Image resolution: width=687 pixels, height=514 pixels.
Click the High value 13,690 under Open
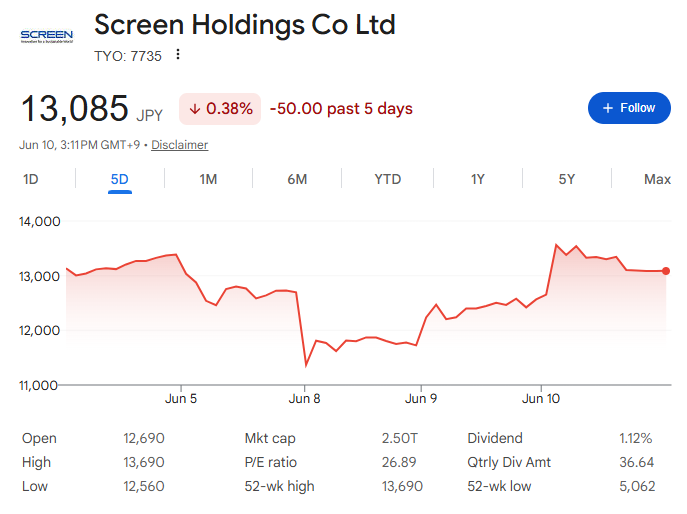coord(144,462)
